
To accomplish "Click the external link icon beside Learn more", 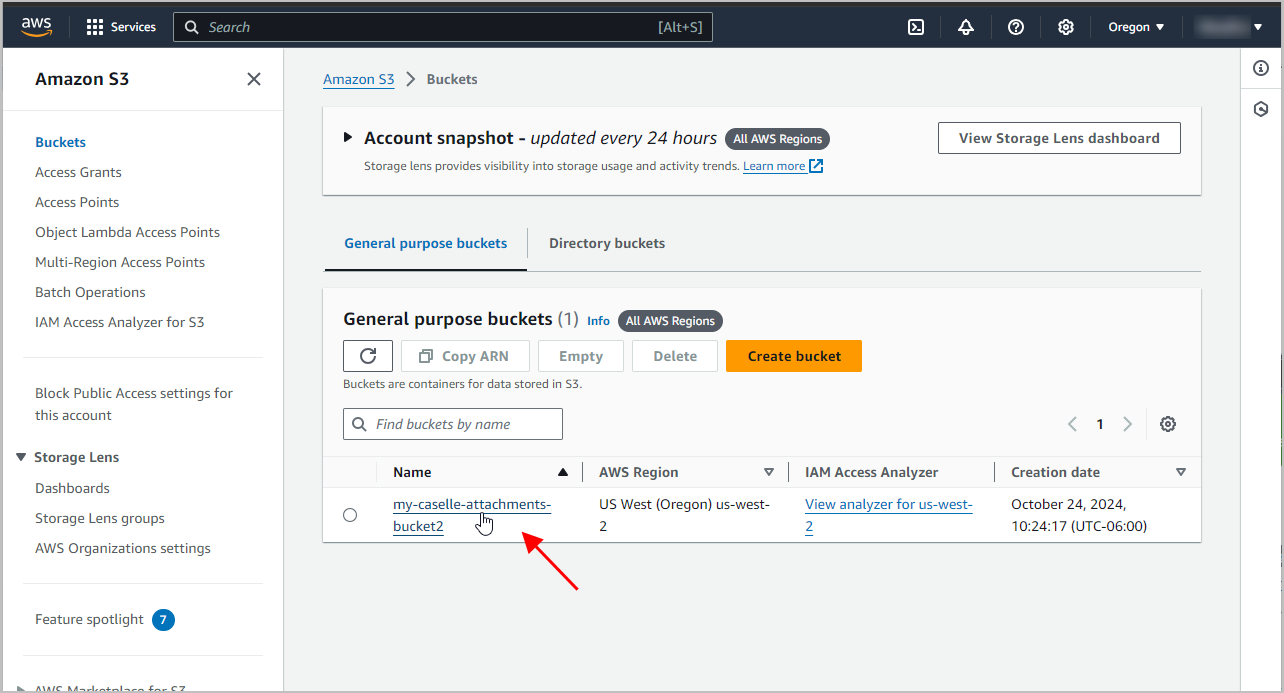I will 816,166.
